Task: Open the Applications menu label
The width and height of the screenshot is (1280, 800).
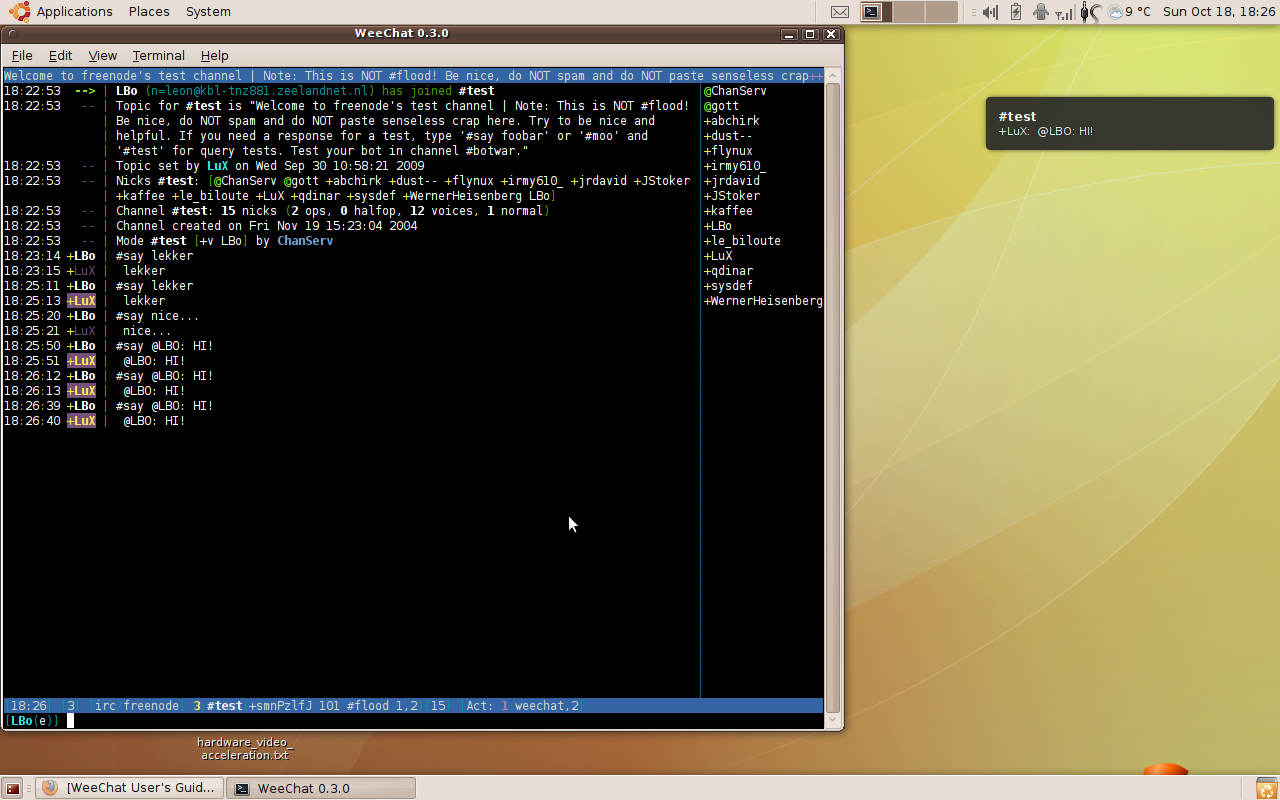Action: (x=75, y=12)
